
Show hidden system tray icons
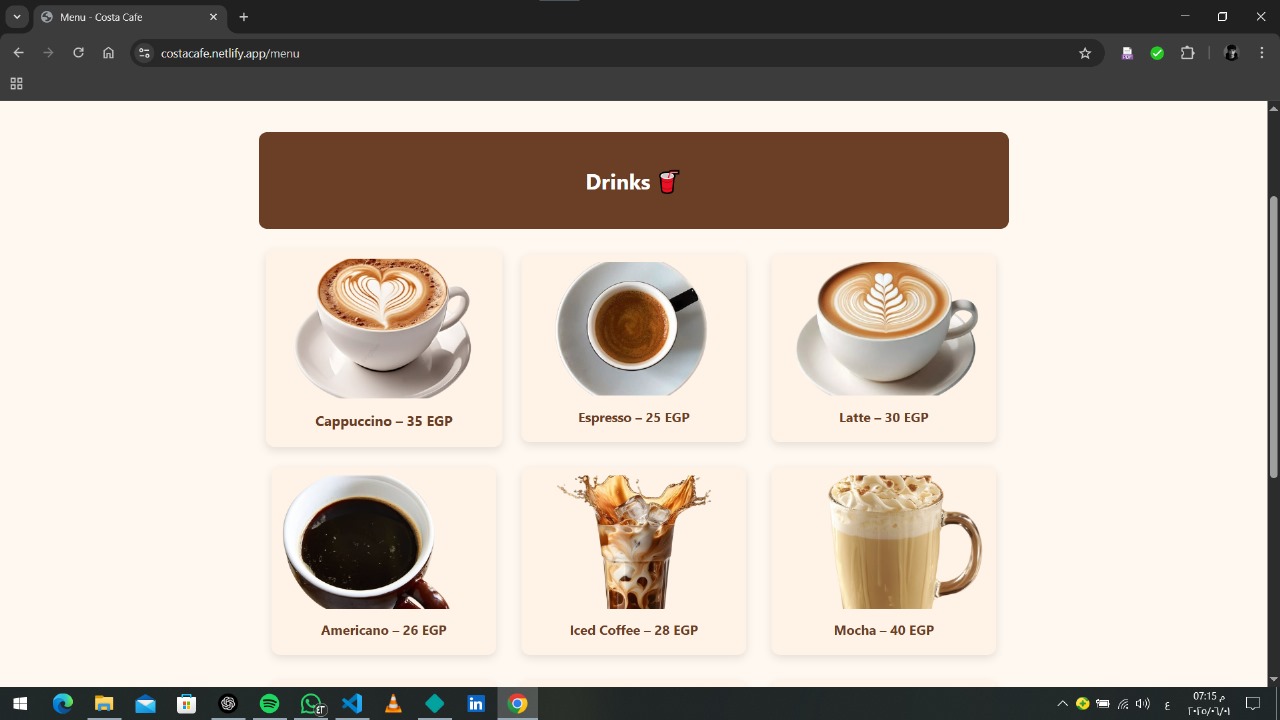pos(1062,704)
